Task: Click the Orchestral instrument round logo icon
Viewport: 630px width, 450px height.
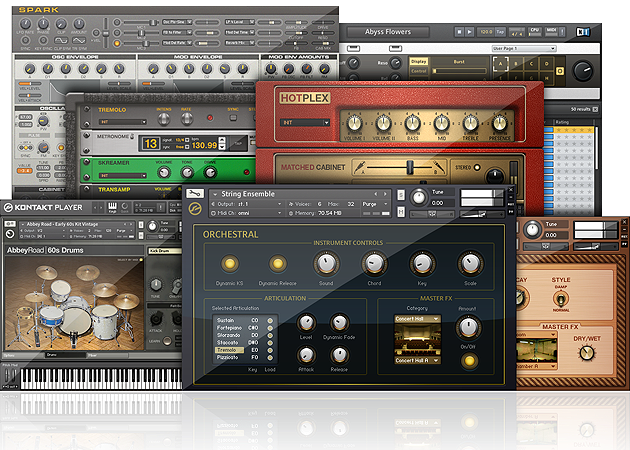Action: [194, 210]
